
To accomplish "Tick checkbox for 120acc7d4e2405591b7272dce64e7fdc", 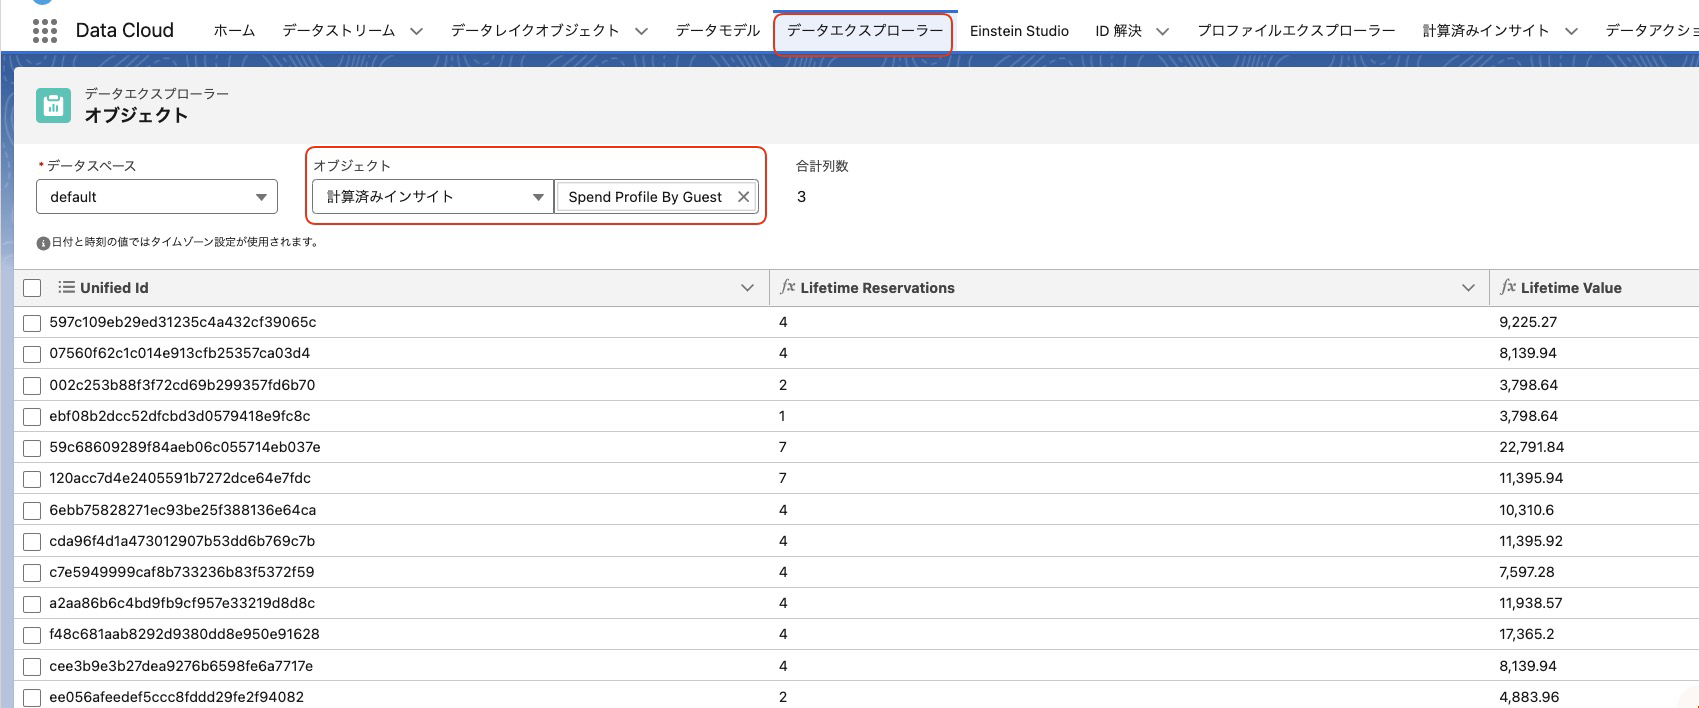I will [32, 479].
